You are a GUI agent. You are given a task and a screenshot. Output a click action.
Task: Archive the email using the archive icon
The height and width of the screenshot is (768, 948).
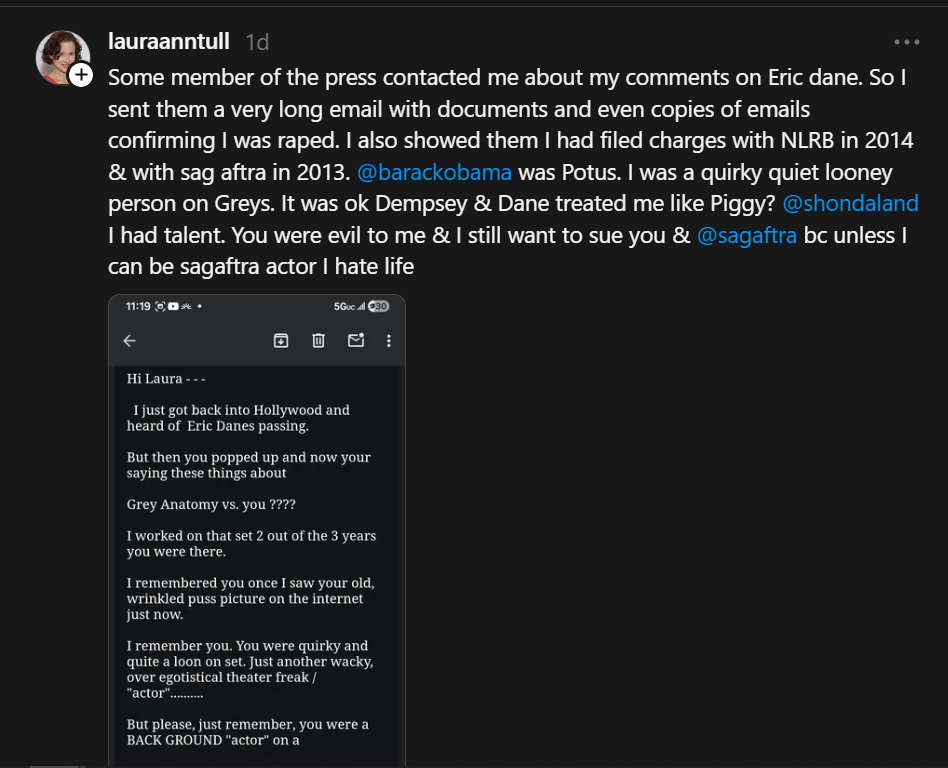pyautogui.click(x=281, y=340)
